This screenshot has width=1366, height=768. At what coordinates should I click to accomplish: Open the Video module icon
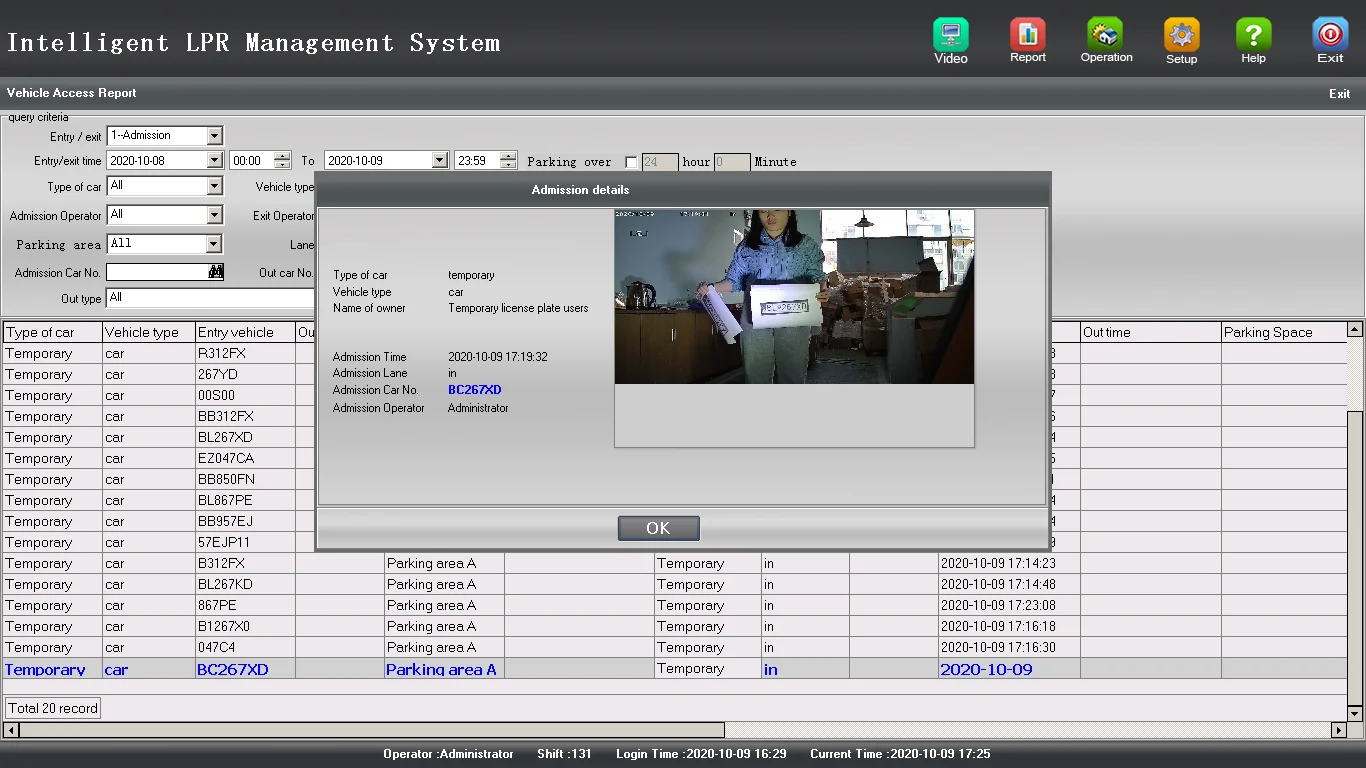950,36
